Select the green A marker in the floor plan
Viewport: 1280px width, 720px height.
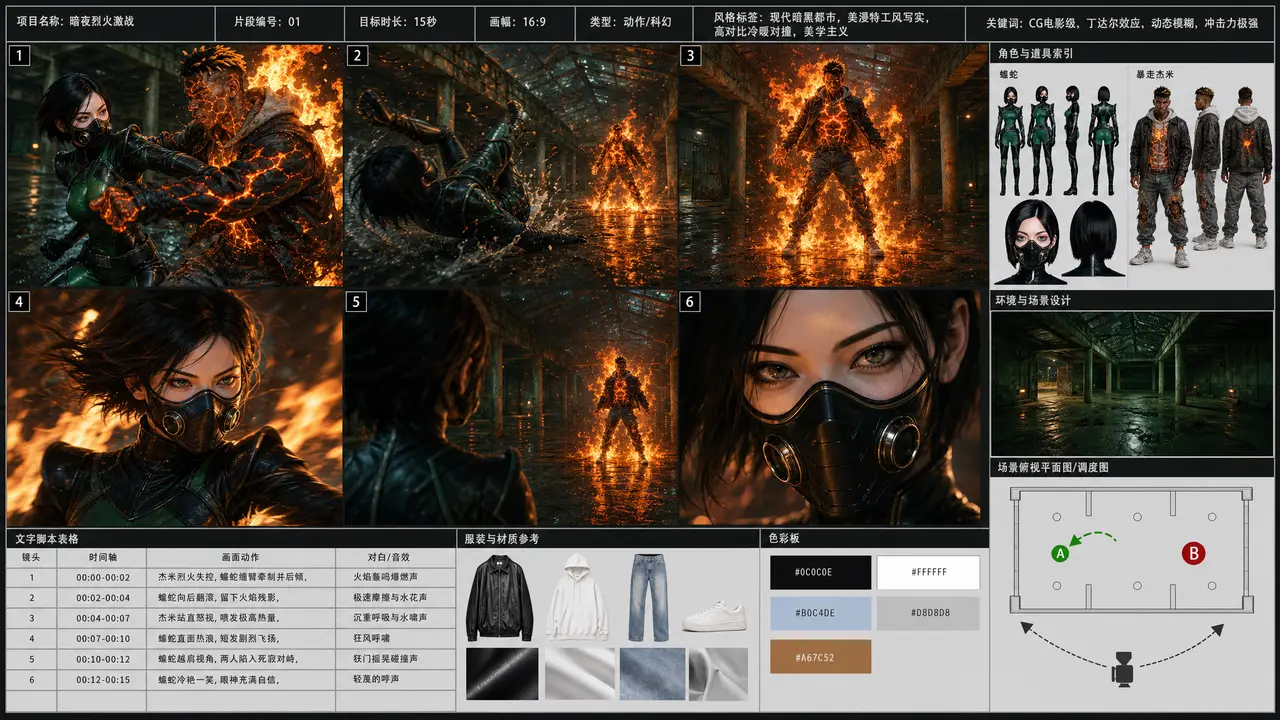(x=1061, y=553)
